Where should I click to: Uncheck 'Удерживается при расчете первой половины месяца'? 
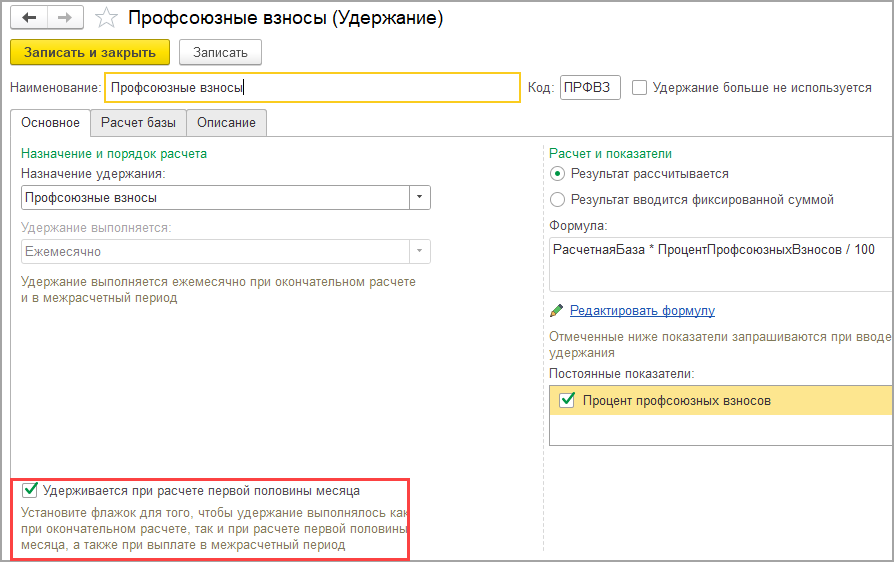click(x=29, y=491)
